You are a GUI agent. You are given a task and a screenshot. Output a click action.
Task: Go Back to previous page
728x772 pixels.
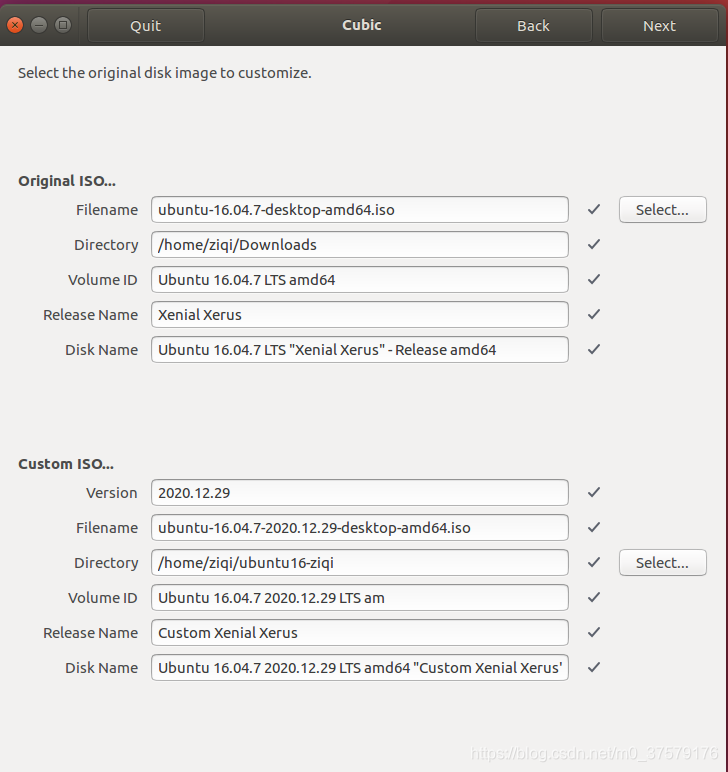(533, 26)
